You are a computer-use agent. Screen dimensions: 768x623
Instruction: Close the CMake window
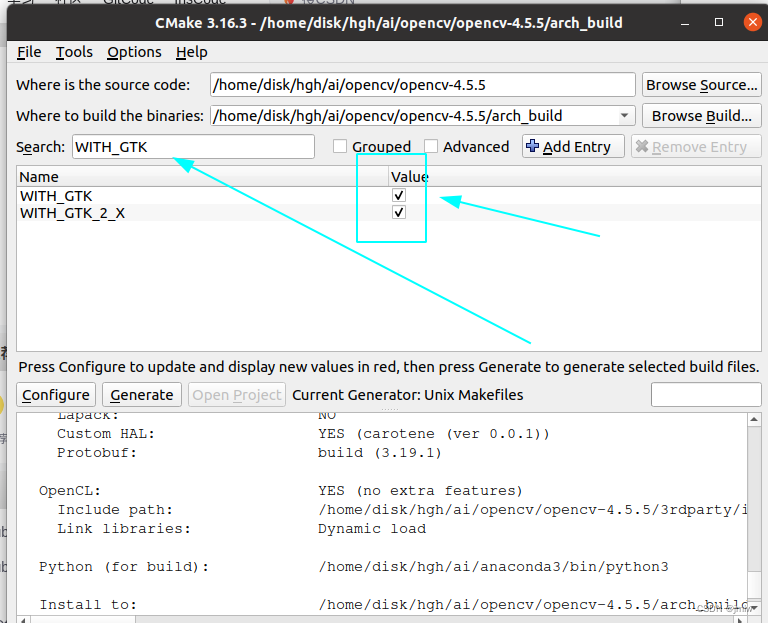(752, 23)
